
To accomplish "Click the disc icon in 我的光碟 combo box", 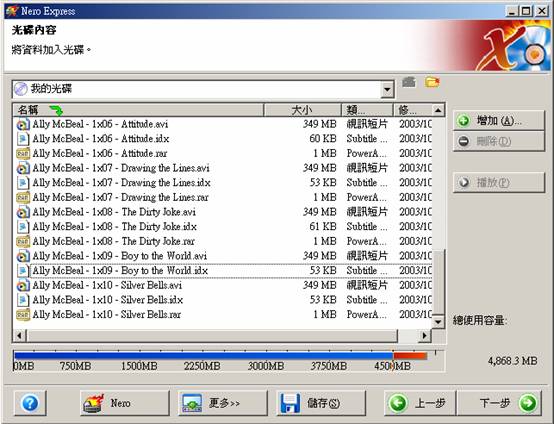I will pos(21,89).
